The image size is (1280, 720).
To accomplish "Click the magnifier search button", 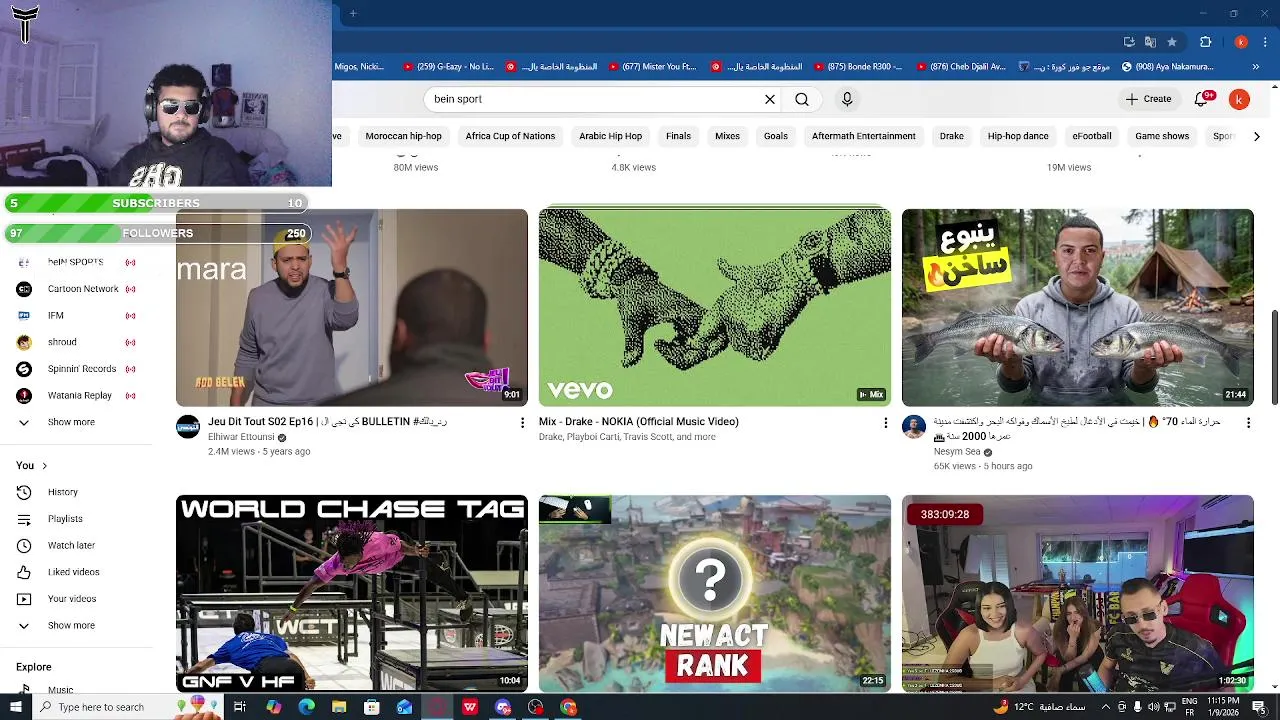I will tap(802, 99).
